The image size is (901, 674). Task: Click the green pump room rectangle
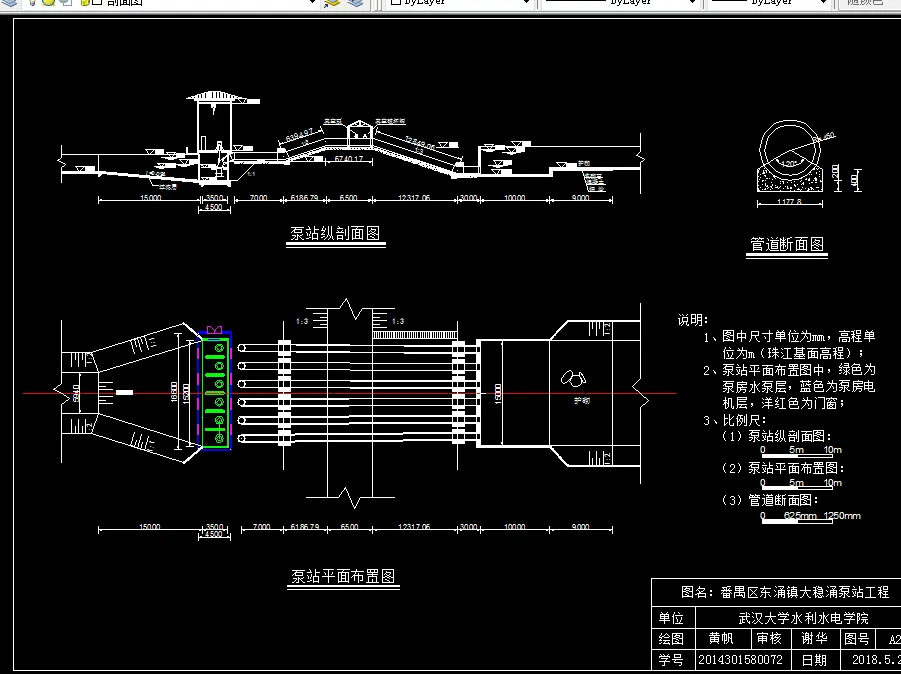[214, 392]
